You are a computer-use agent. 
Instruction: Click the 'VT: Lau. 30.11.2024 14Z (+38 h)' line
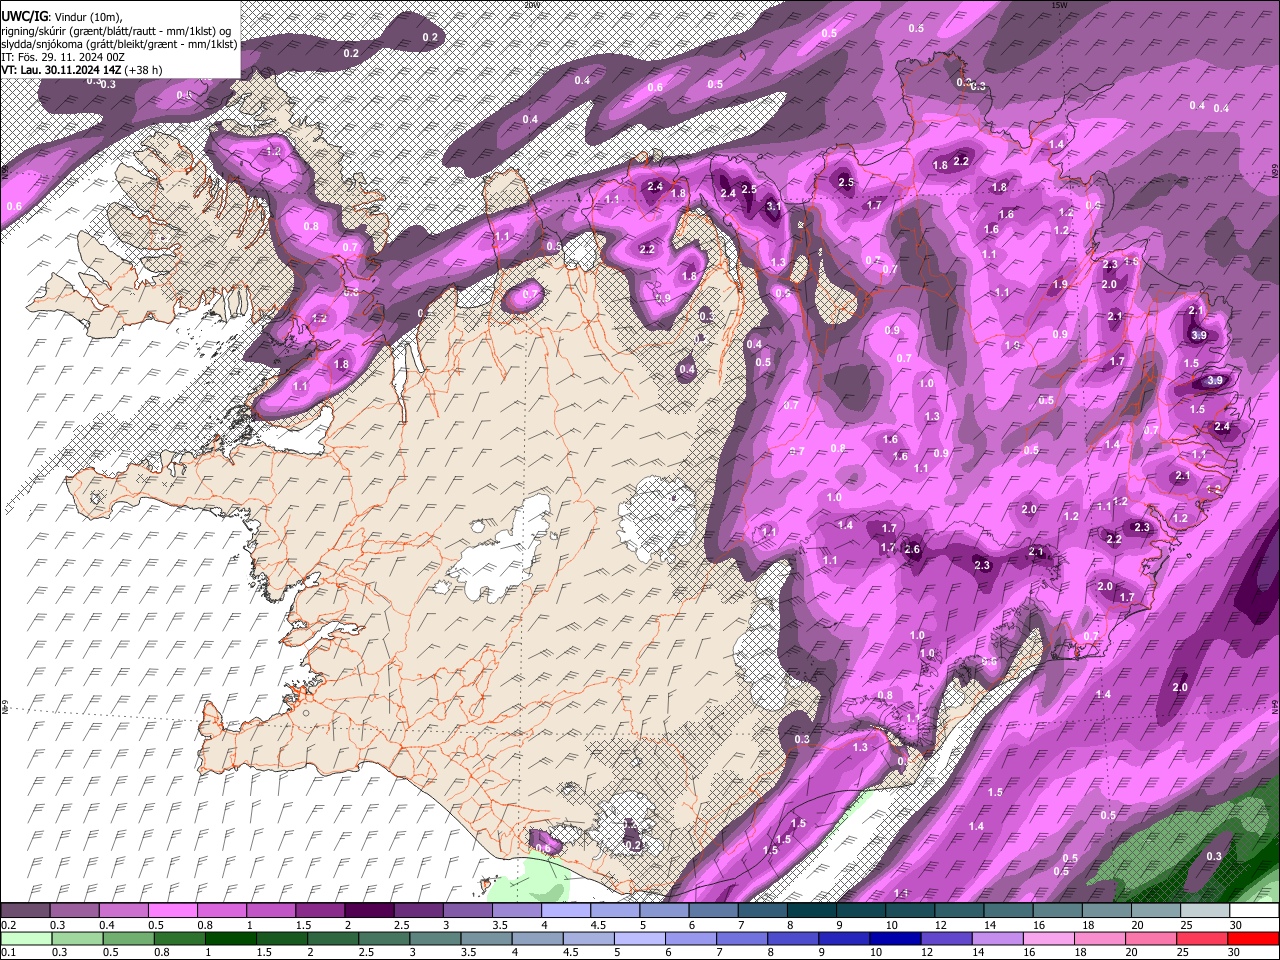(x=82, y=70)
